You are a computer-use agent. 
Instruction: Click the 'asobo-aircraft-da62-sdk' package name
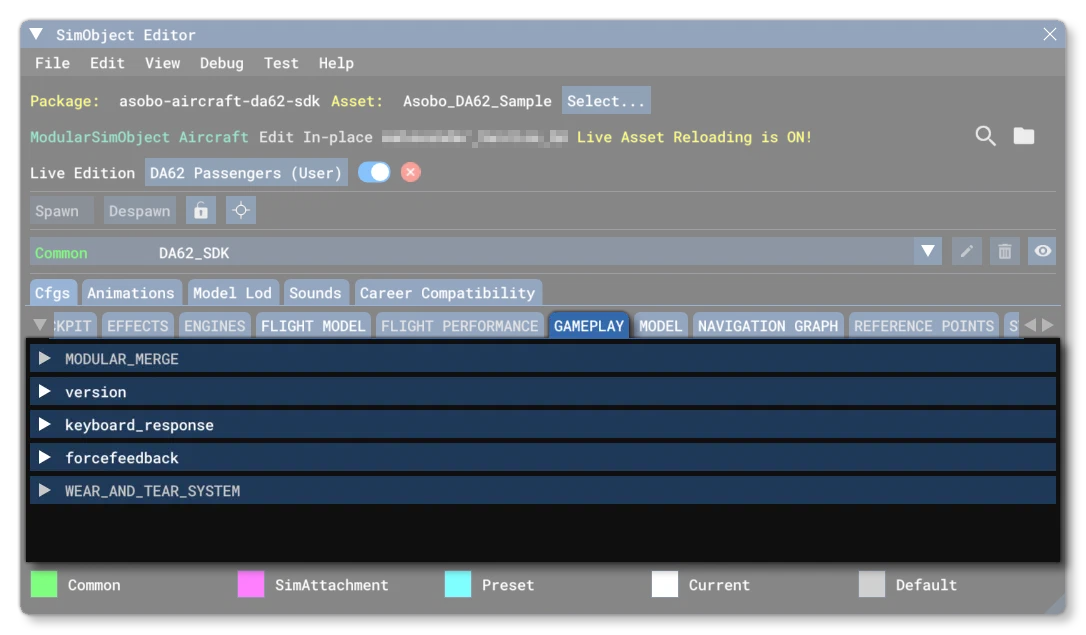(219, 101)
